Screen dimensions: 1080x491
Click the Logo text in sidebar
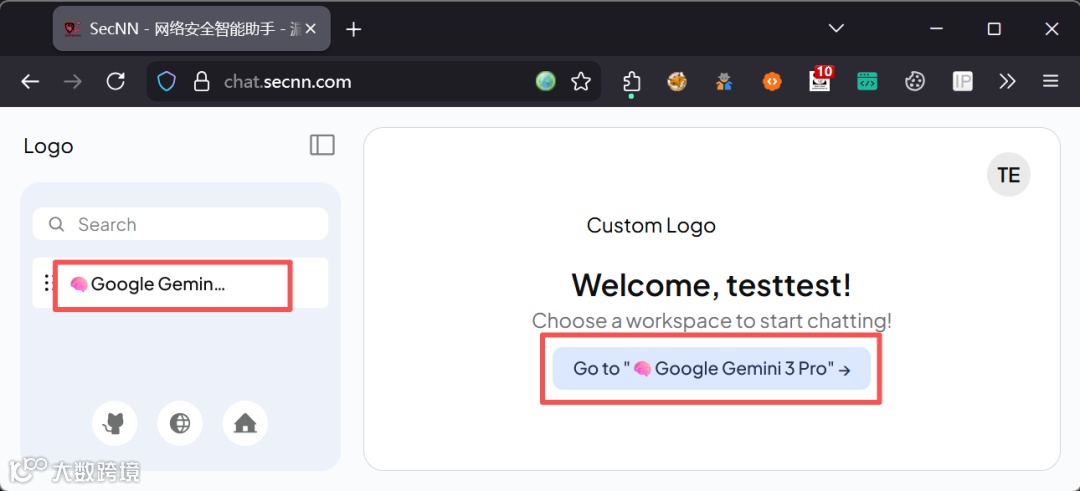click(x=48, y=146)
